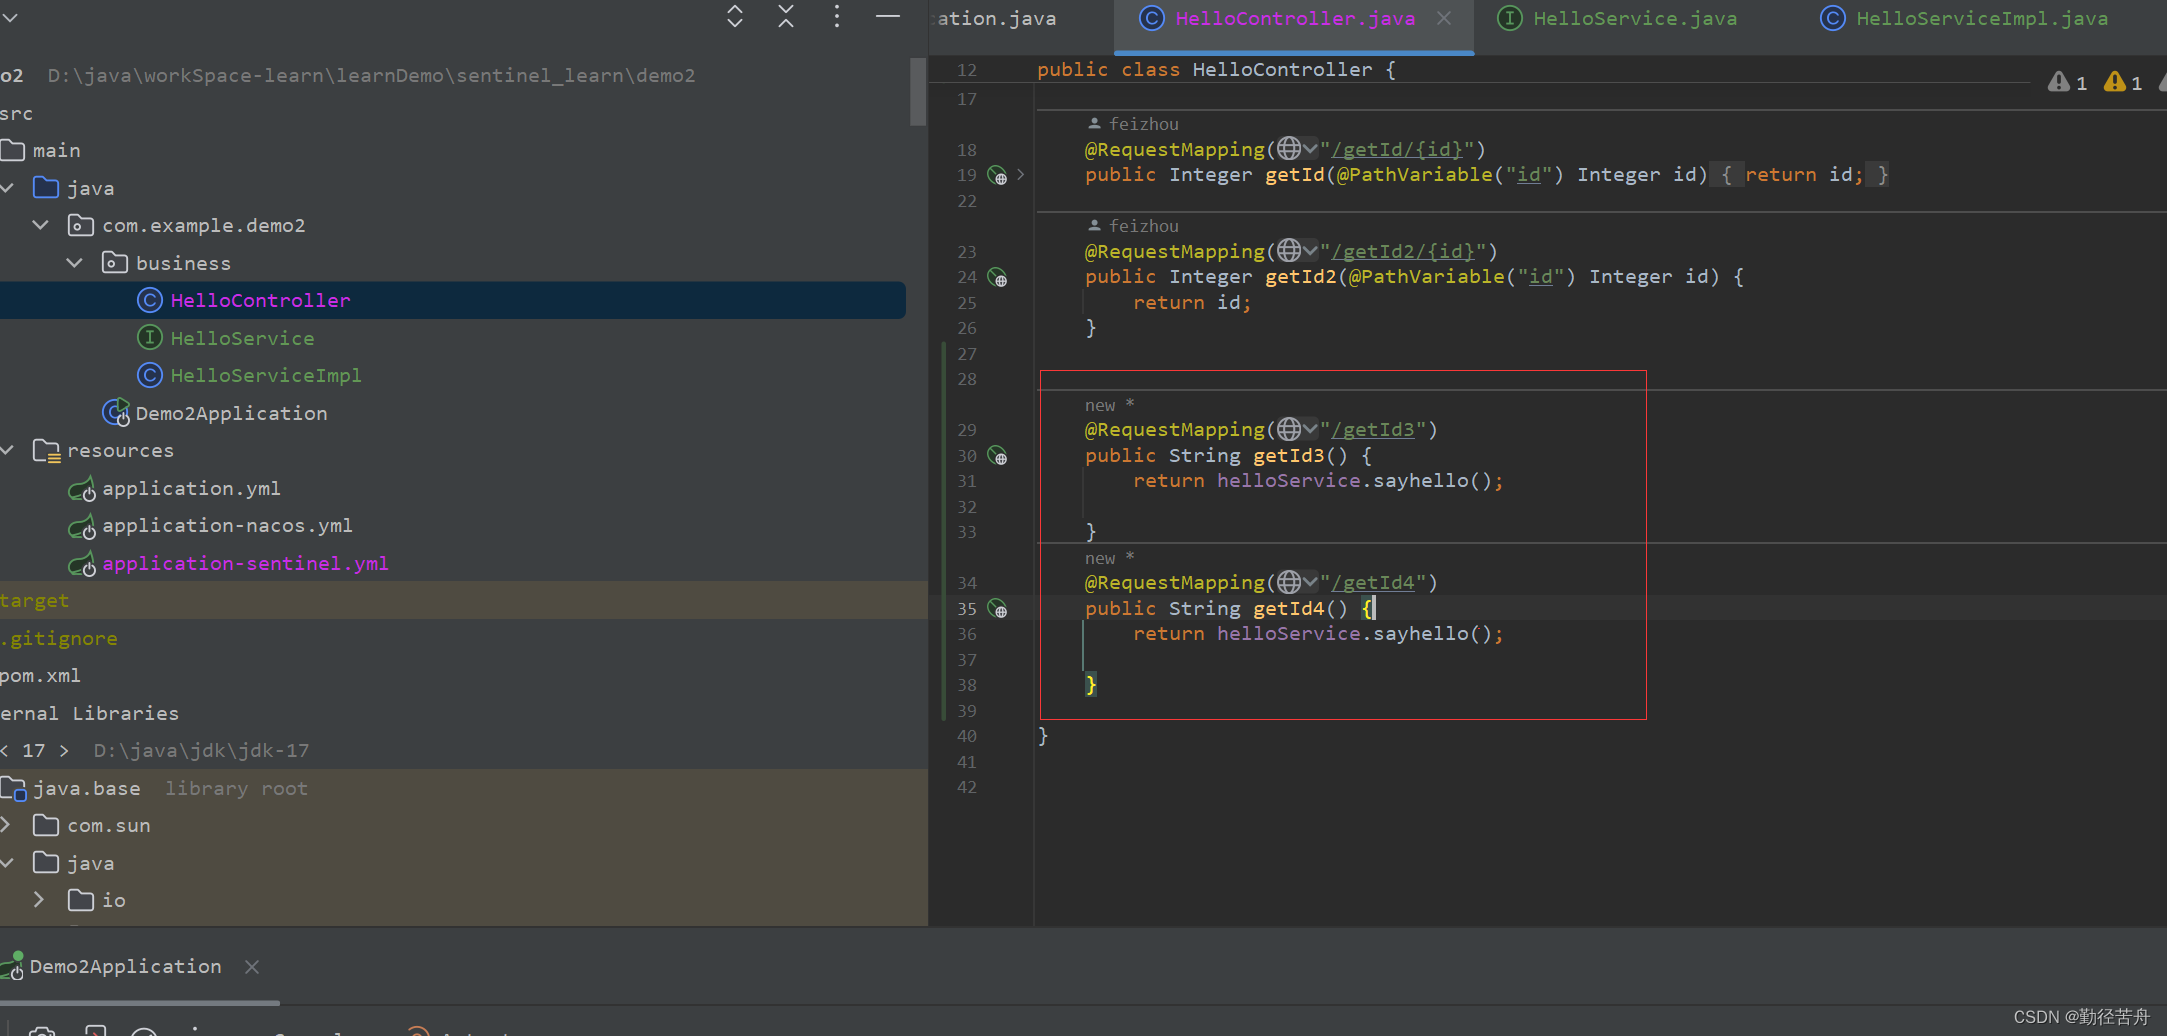This screenshot has height=1036, width=2167.
Task: Switch to the HelloServiceImpl.java tab
Action: coord(1965,19)
